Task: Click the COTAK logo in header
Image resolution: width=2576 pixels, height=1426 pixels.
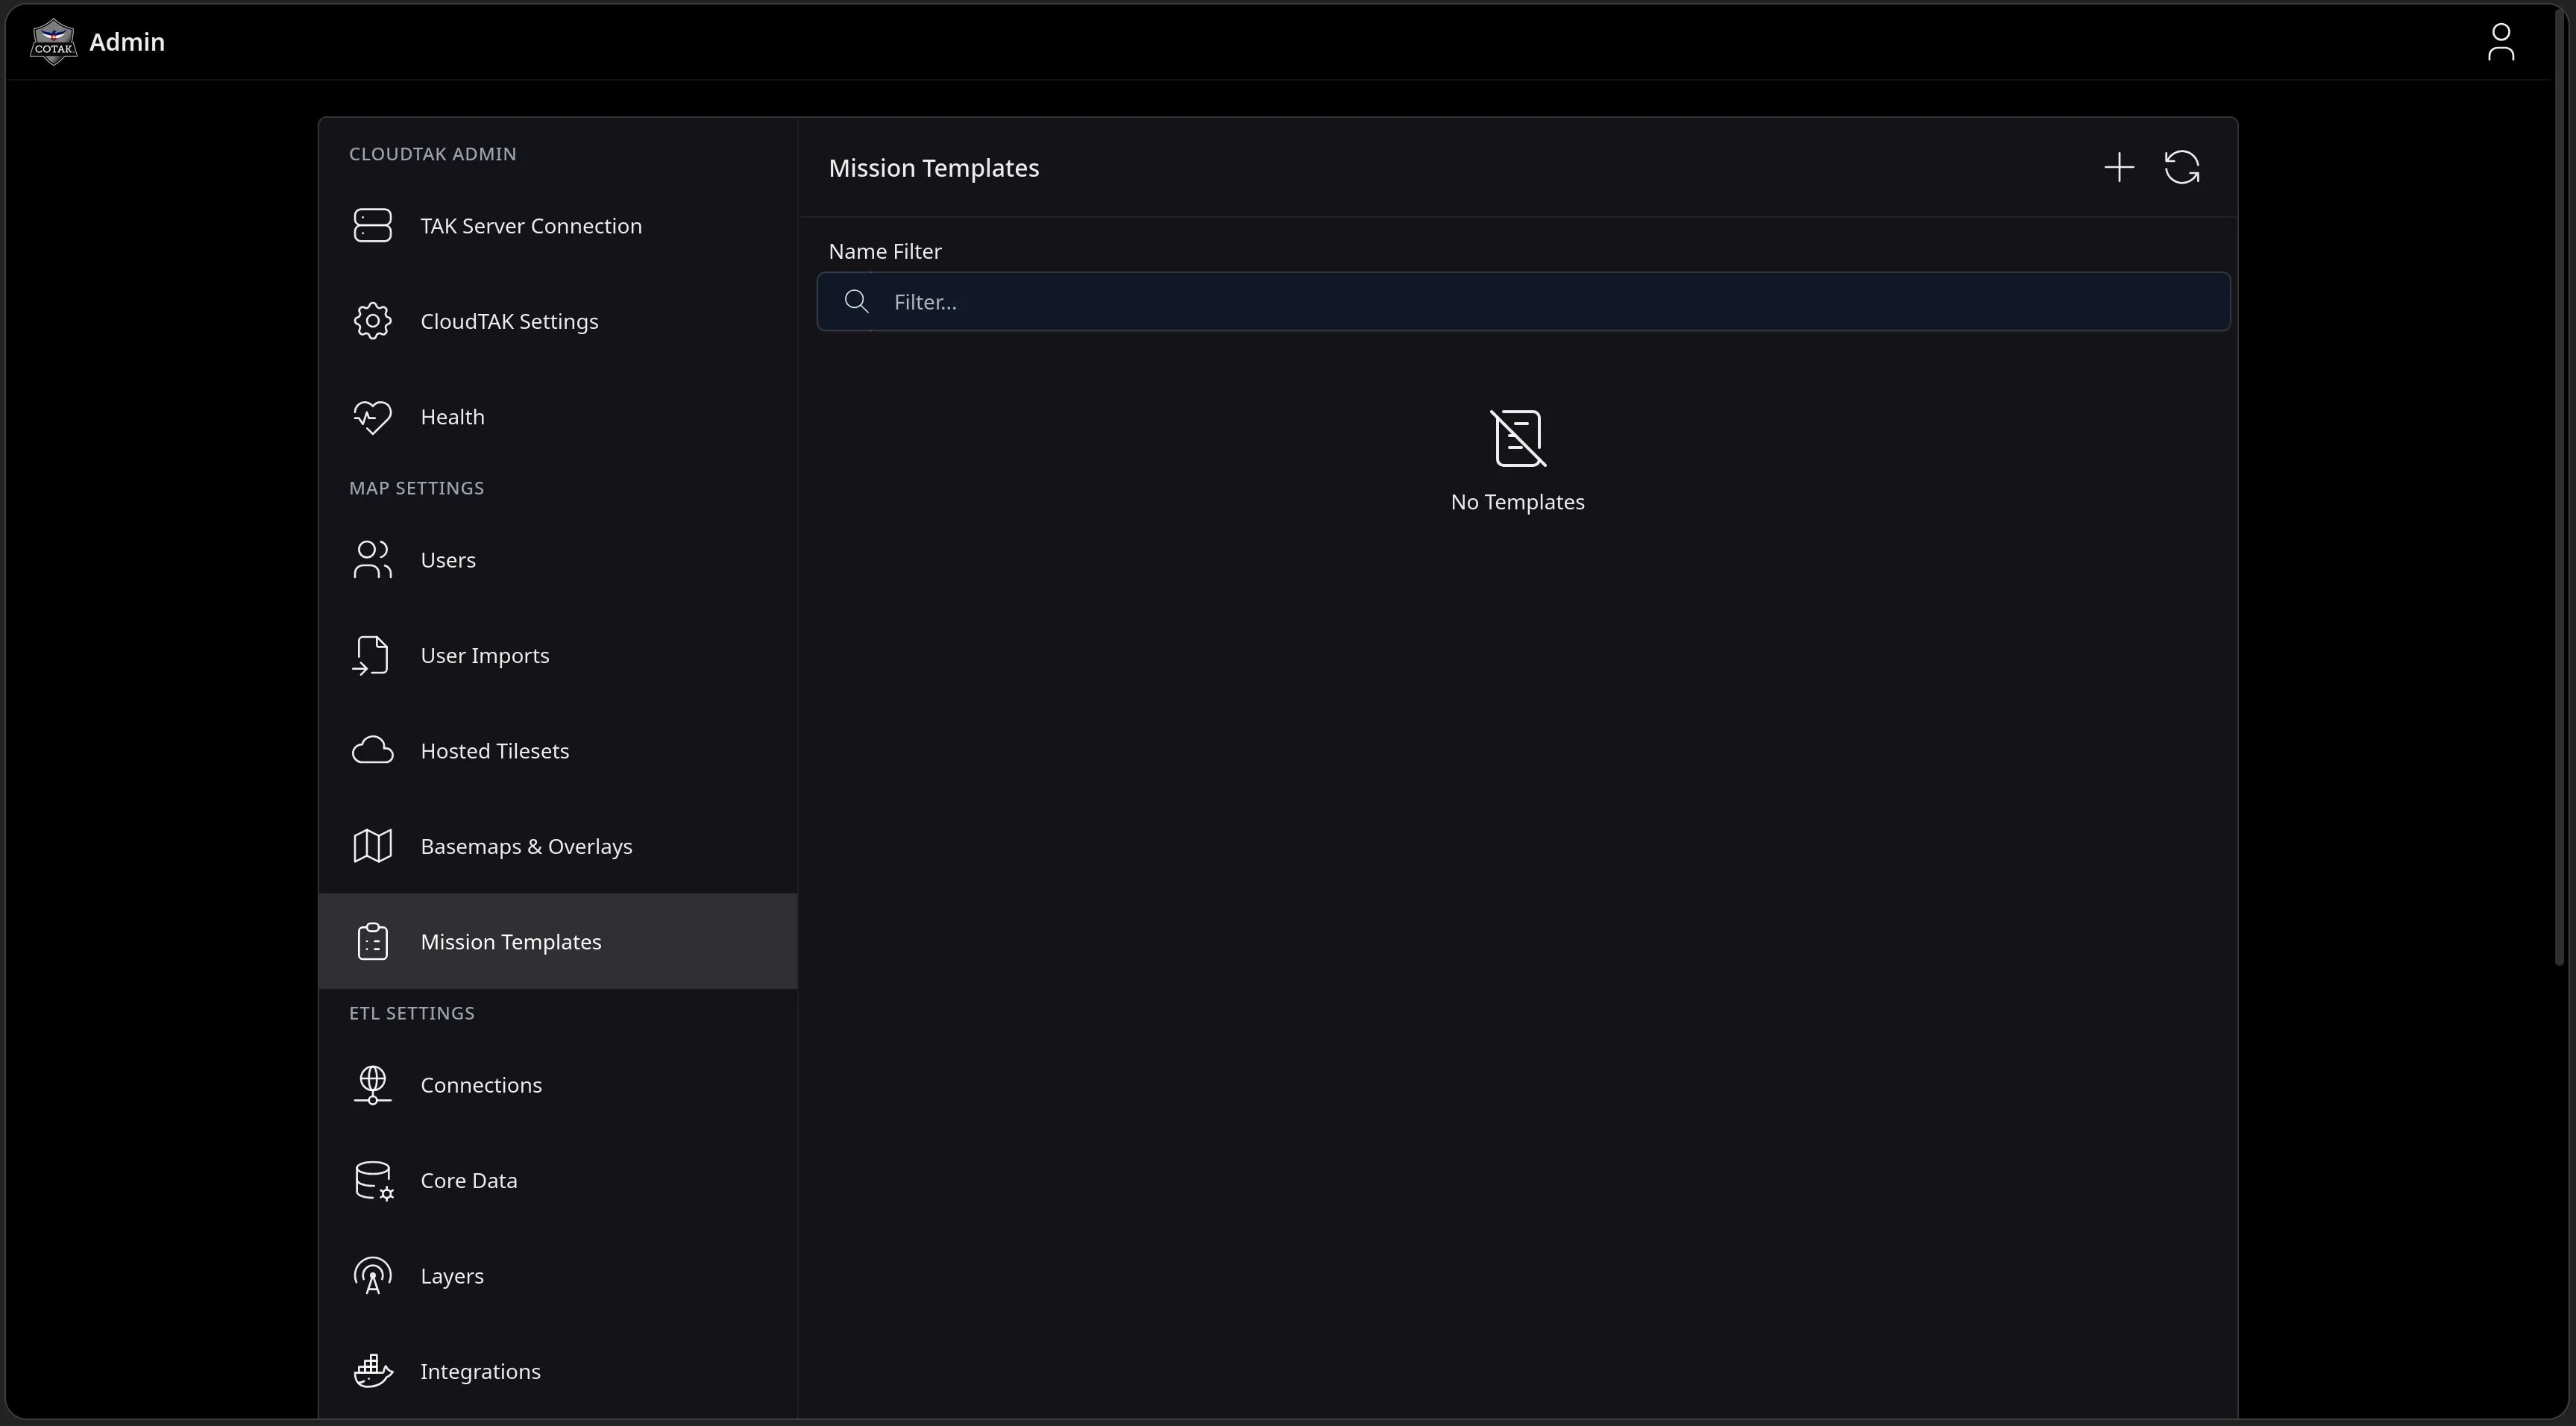Action: (x=53, y=42)
